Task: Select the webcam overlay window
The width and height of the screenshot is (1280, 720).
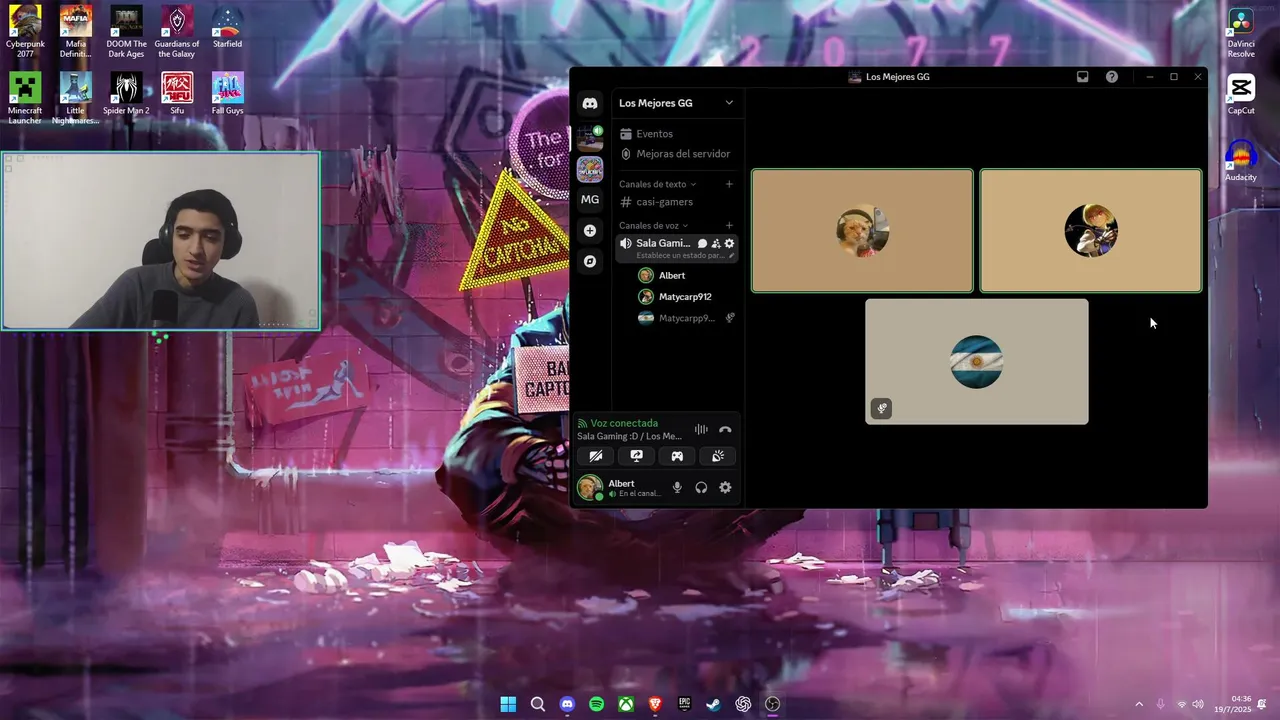Action: tap(161, 241)
